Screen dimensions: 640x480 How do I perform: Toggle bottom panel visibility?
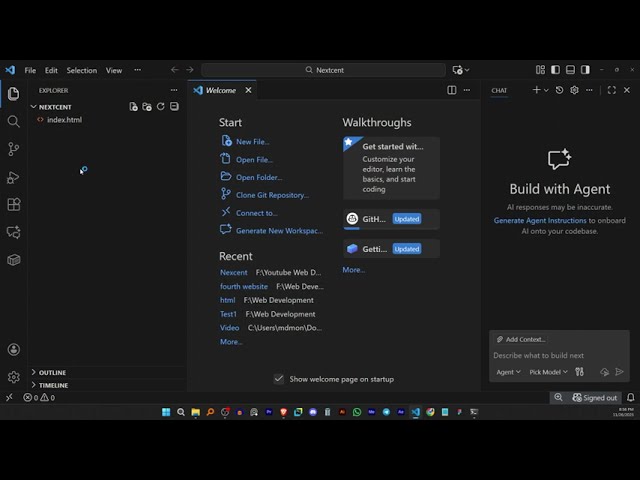pos(570,70)
